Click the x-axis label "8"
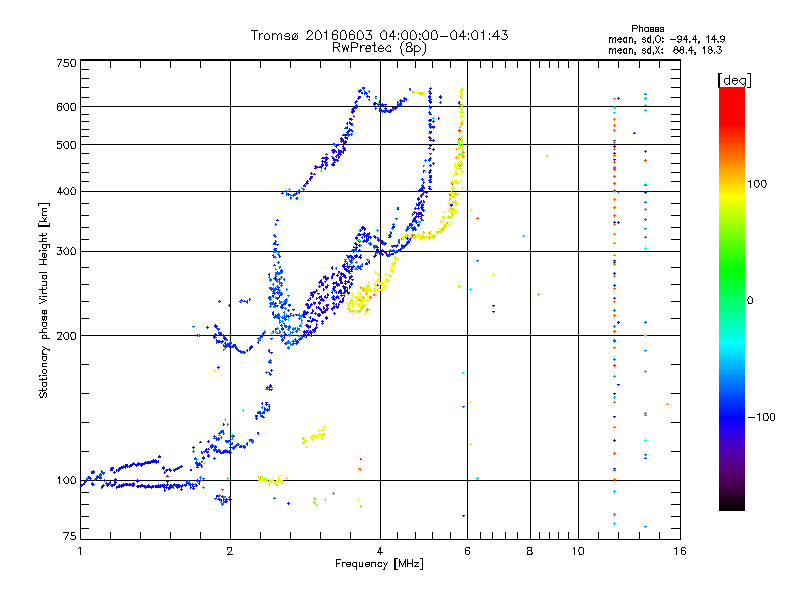 (x=530, y=551)
